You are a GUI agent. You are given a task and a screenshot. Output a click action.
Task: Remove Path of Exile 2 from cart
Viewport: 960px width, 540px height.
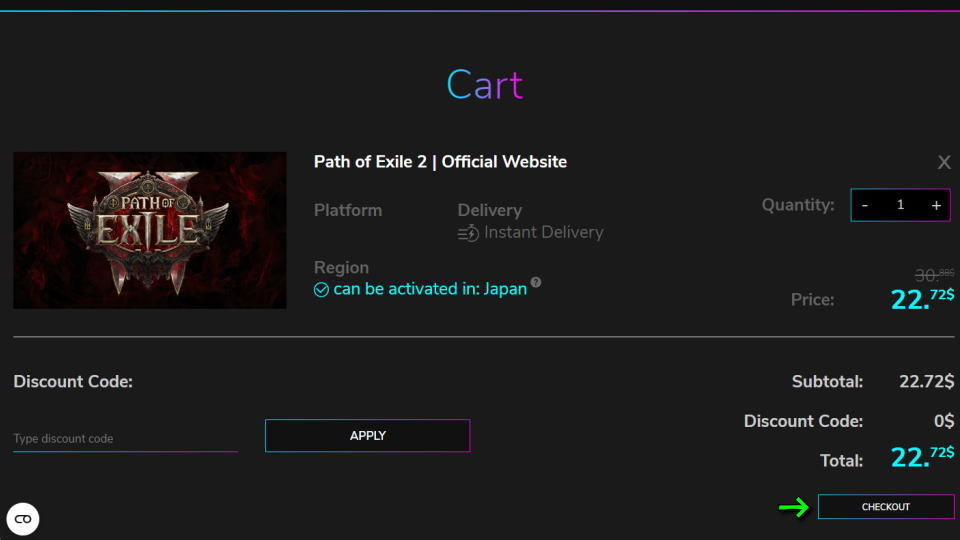[x=943, y=163]
